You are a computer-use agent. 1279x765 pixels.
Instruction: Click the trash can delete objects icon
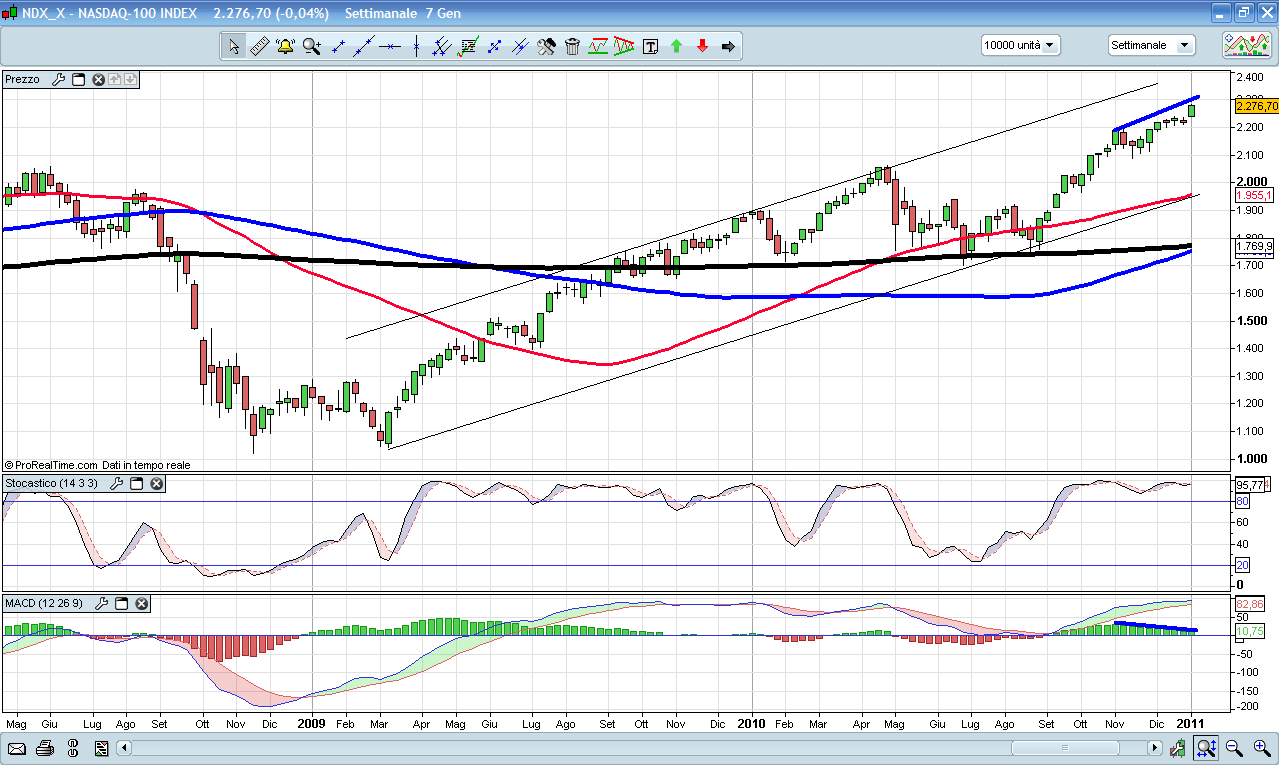click(572, 46)
